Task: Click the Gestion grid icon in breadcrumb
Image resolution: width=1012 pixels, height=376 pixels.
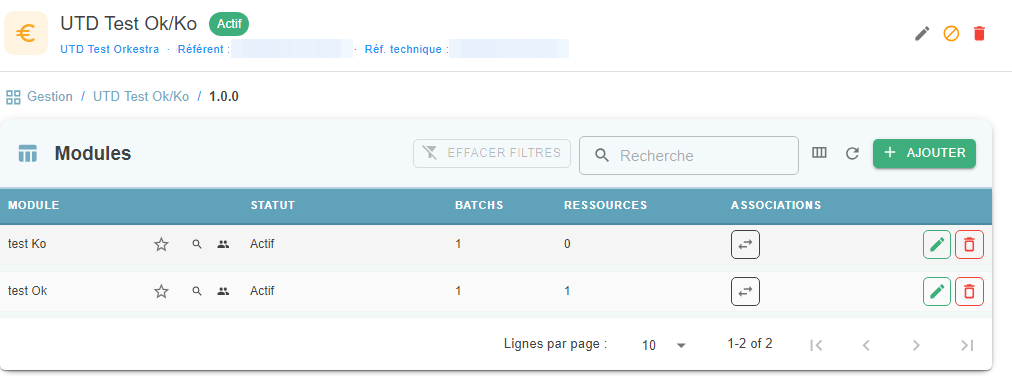Action: point(13,97)
